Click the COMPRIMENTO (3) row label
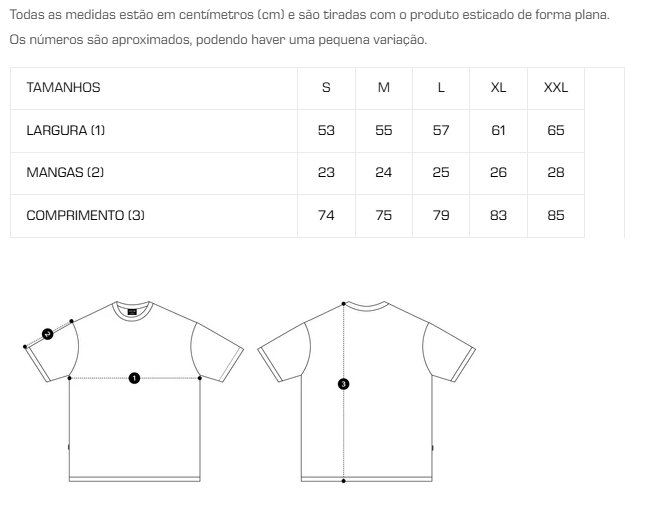This screenshot has width=652, height=516. (x=85, y=215)
